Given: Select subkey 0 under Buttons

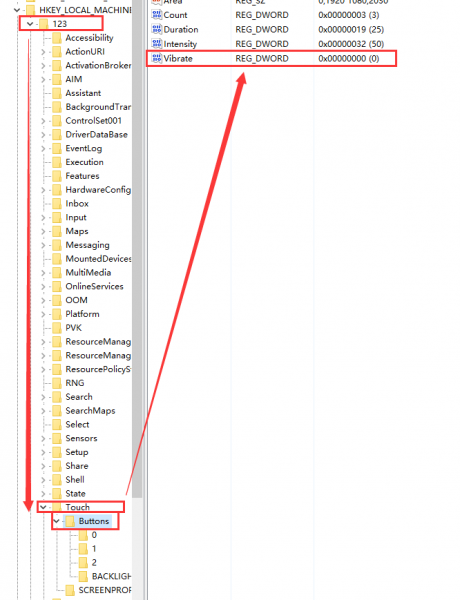Looking at the screenshot, I should (x=94, y=535).
